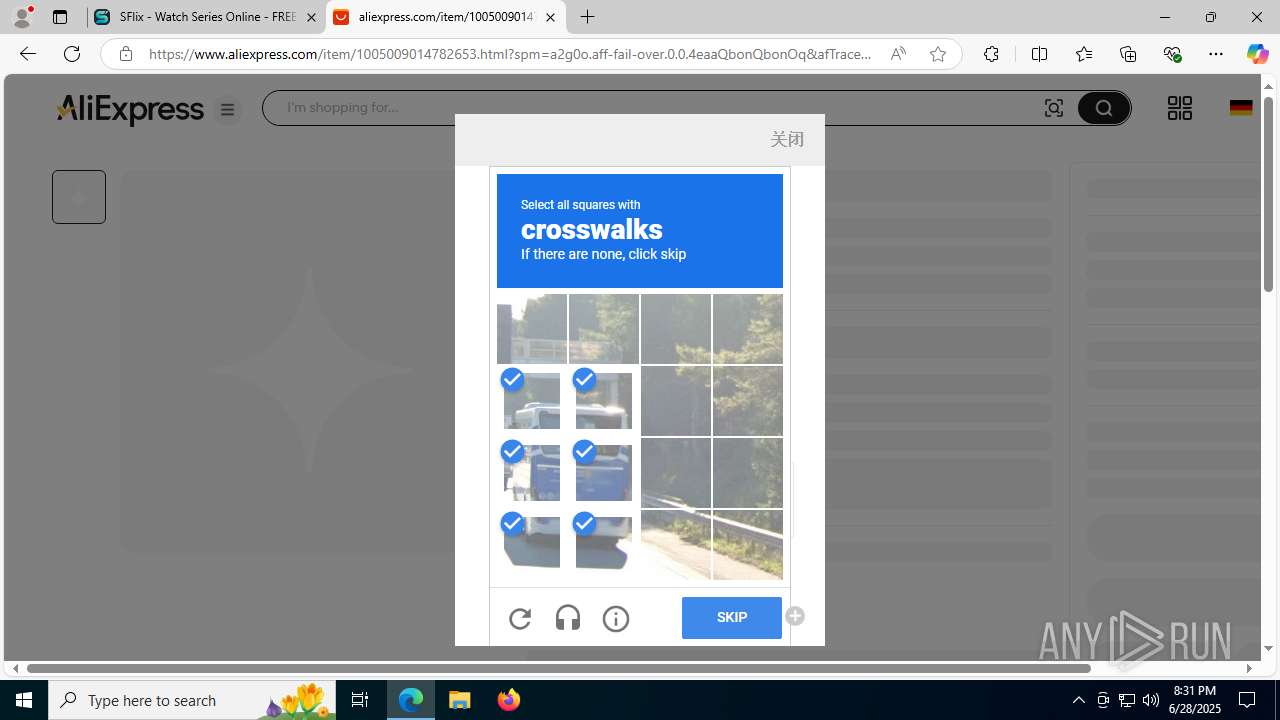
Task: Close the captcha dialog via 关闭
Action: pos(787,139)
